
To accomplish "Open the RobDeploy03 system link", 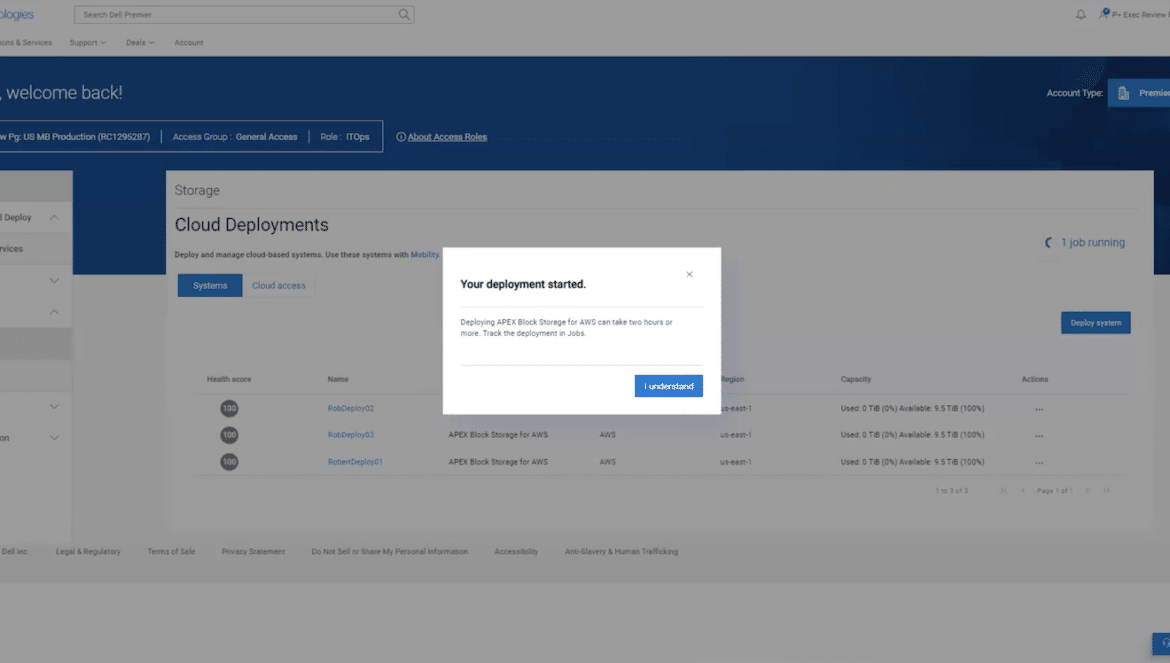I will pyautogui.click(x=351, y=435).
